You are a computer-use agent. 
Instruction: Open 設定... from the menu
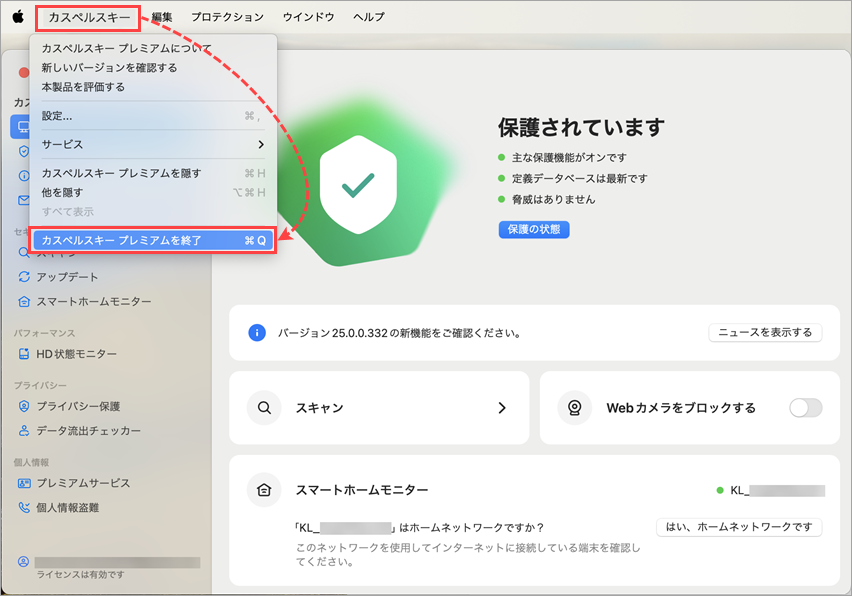[x=154, y=116]
